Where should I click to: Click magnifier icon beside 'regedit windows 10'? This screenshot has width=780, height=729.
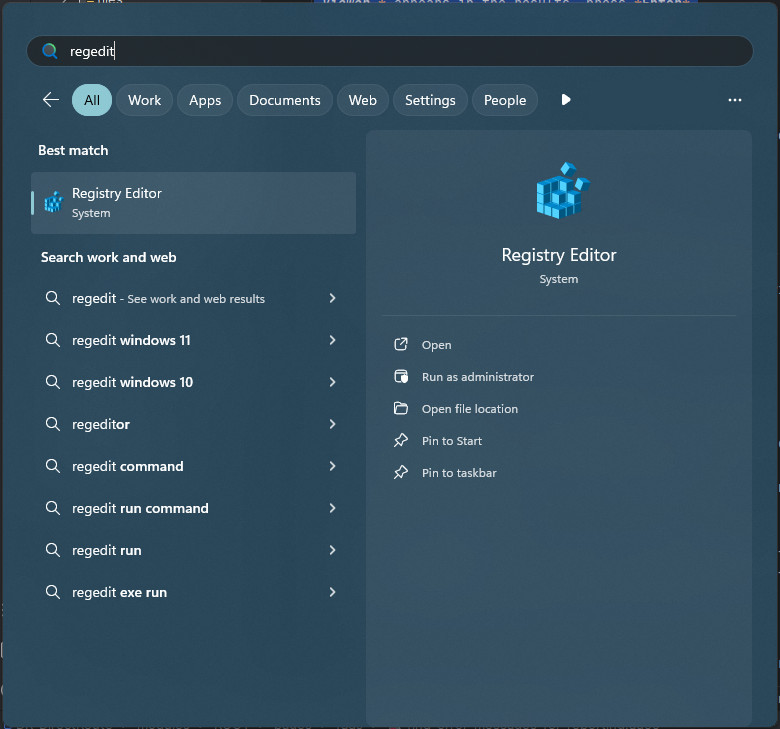pyautogui.click(x=53, y=382)
